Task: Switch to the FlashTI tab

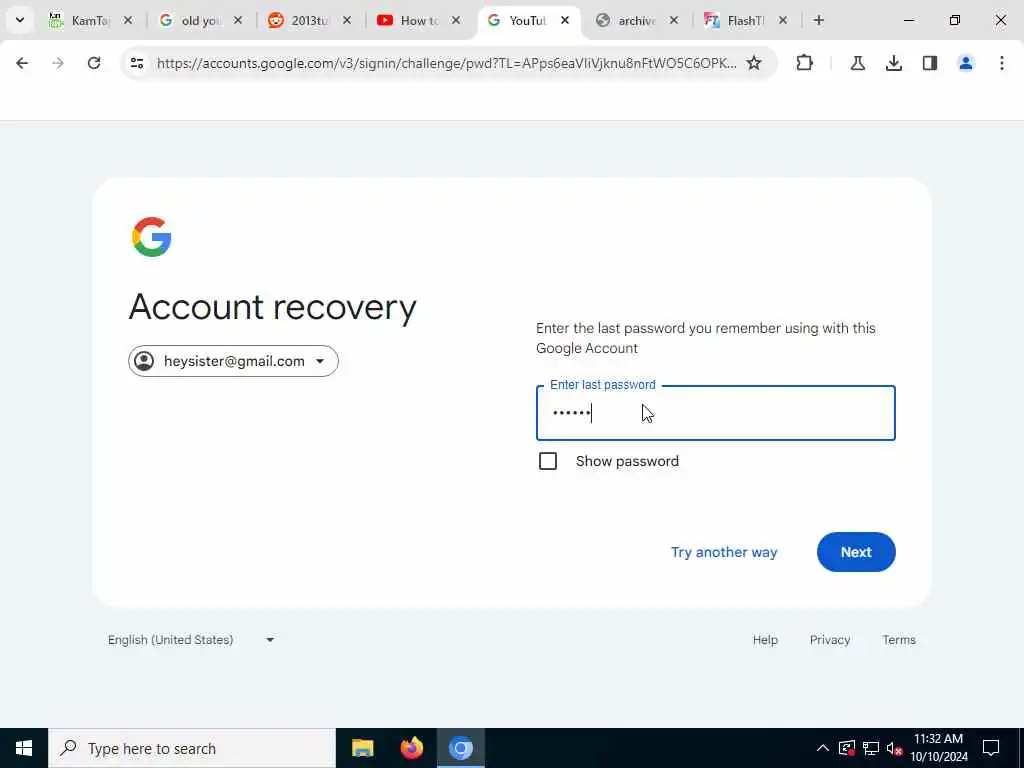Action: 745,20
